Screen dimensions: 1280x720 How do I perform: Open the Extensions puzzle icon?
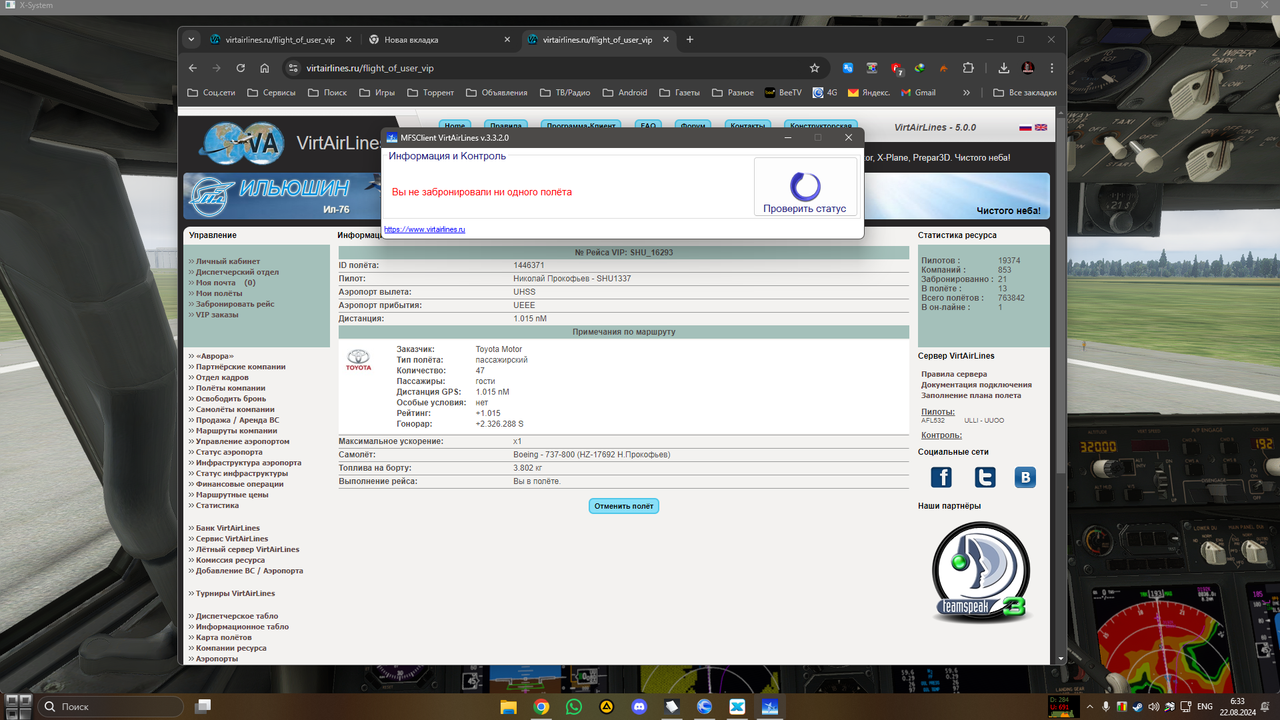pyautogui.click(x=968, y=68)
